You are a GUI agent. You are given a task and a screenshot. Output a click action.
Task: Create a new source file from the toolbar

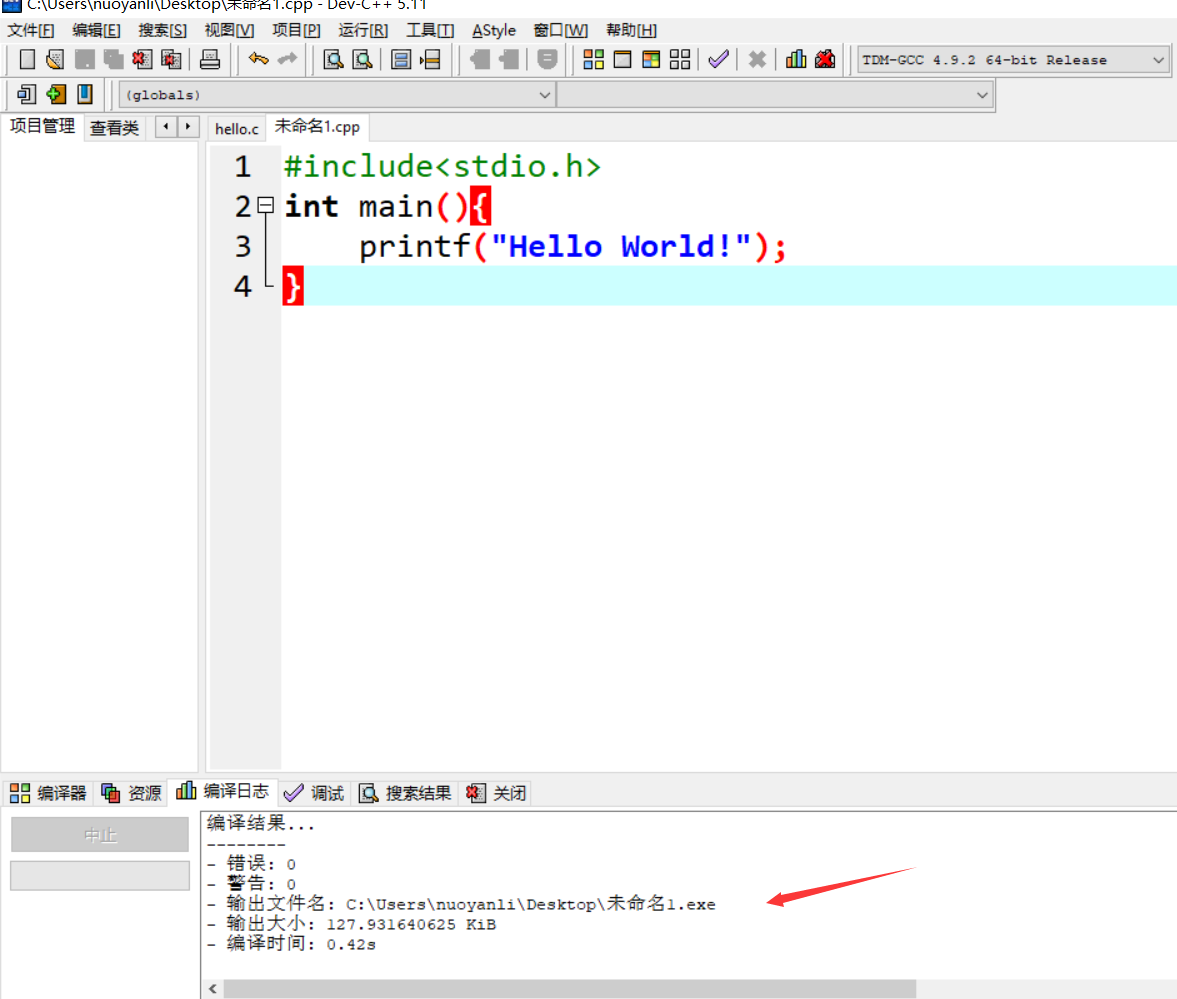[x=27, y=59]
